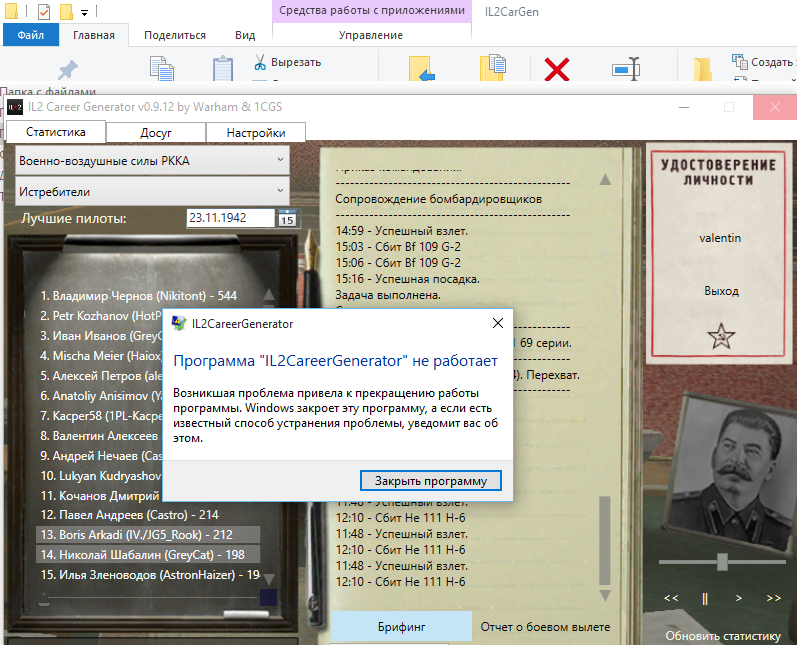Click Выход on the ID card

(x=721, y=291)
